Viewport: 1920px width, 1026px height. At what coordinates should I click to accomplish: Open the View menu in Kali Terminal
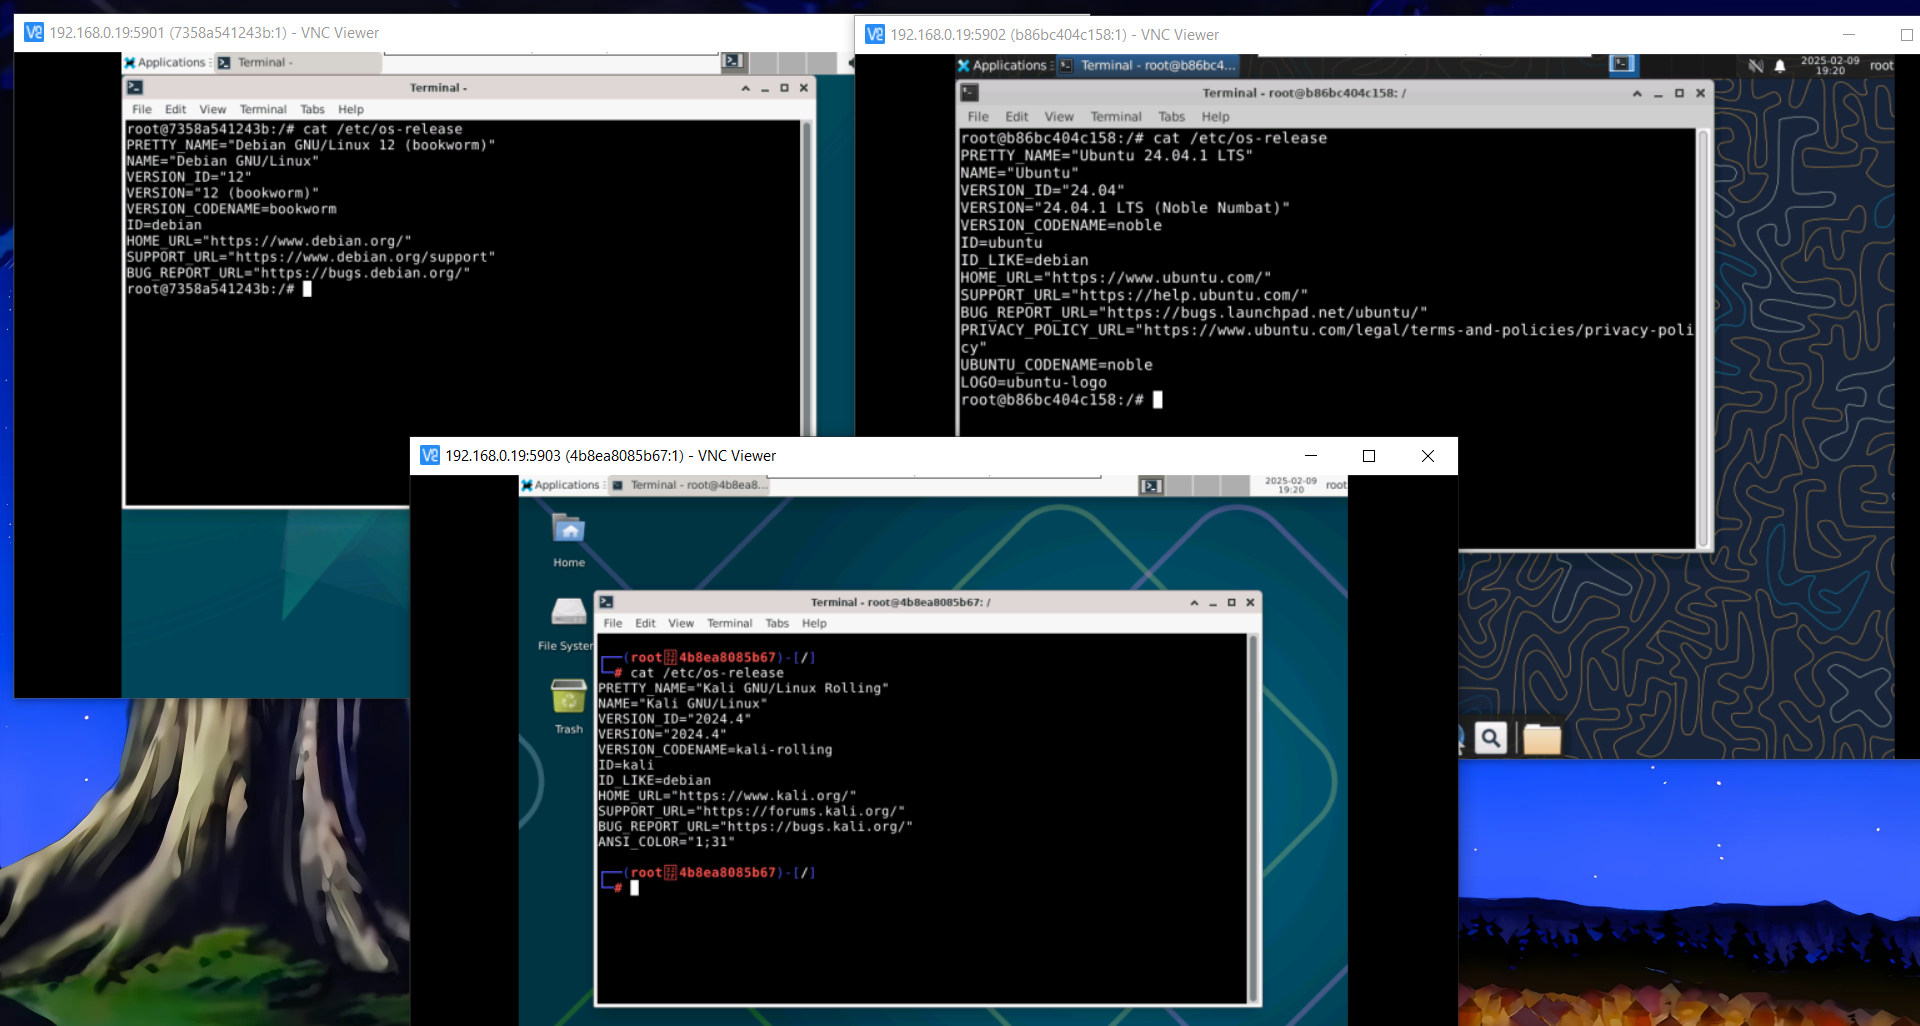click(681, 623)
